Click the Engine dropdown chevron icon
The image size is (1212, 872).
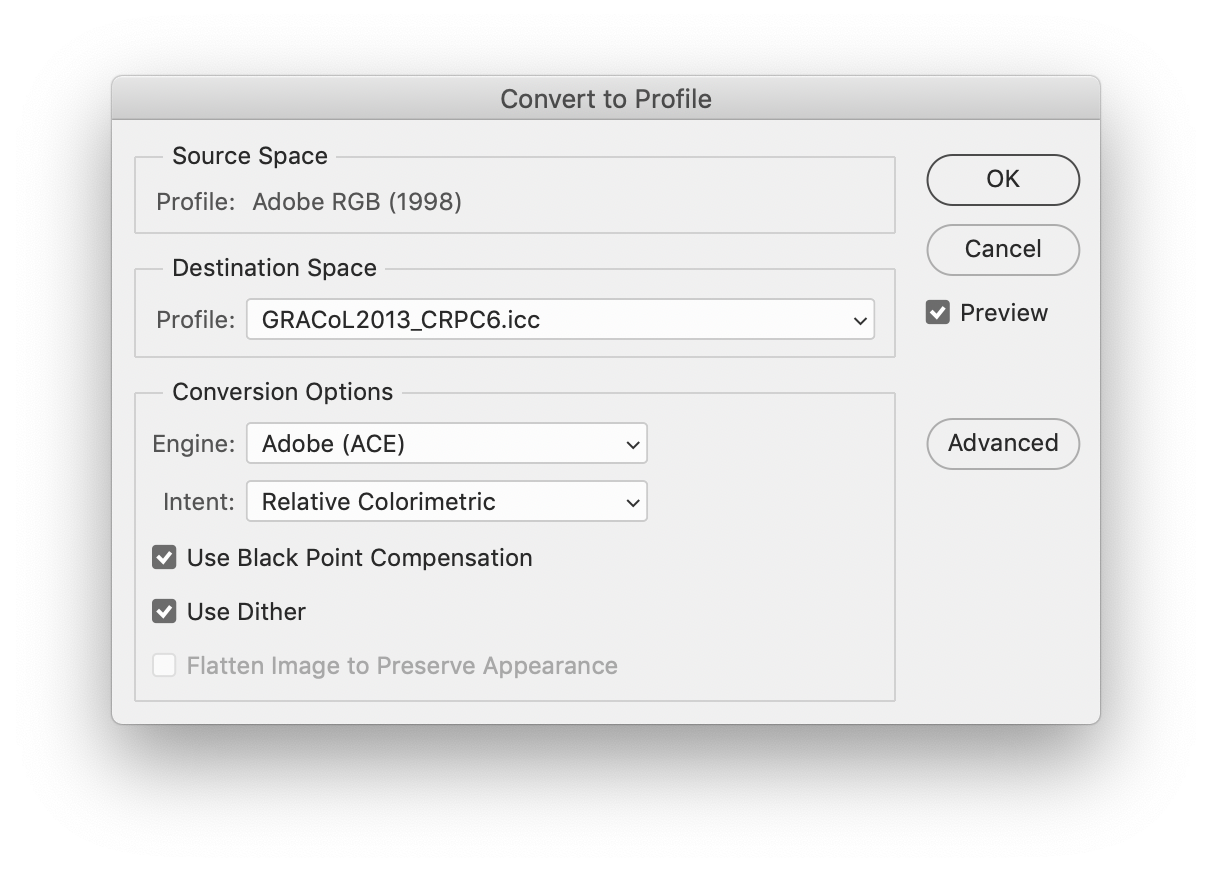632,443
